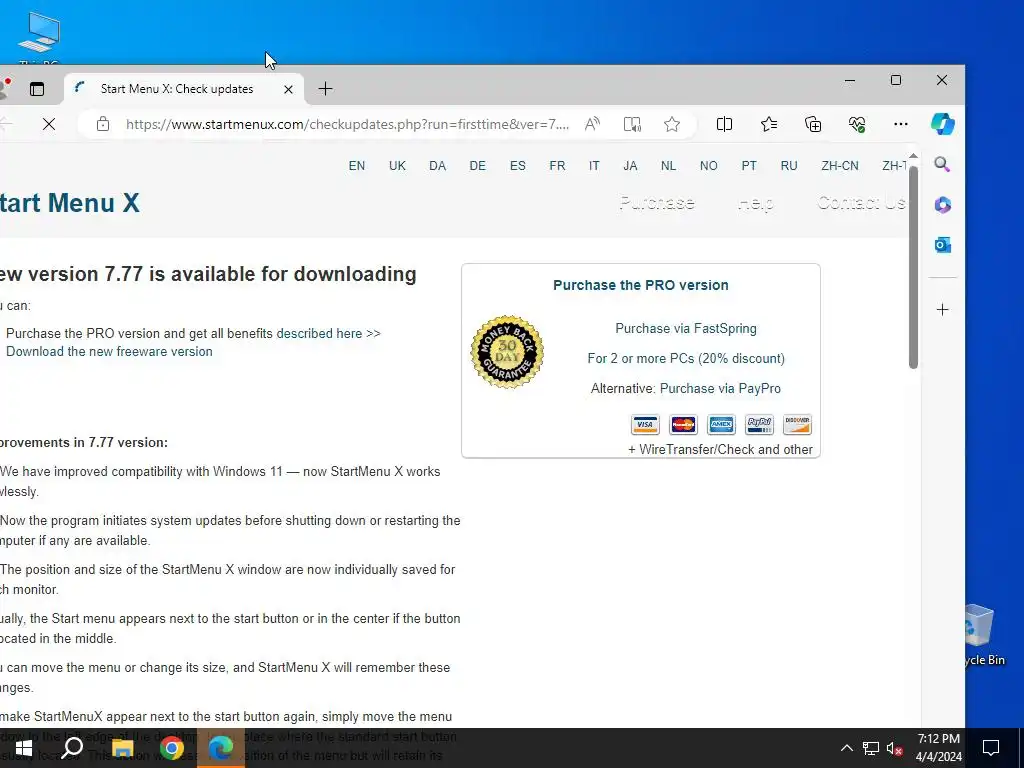1024x768 pixels.
Task: Open taskbar Search magnifier
Action: 72,748
